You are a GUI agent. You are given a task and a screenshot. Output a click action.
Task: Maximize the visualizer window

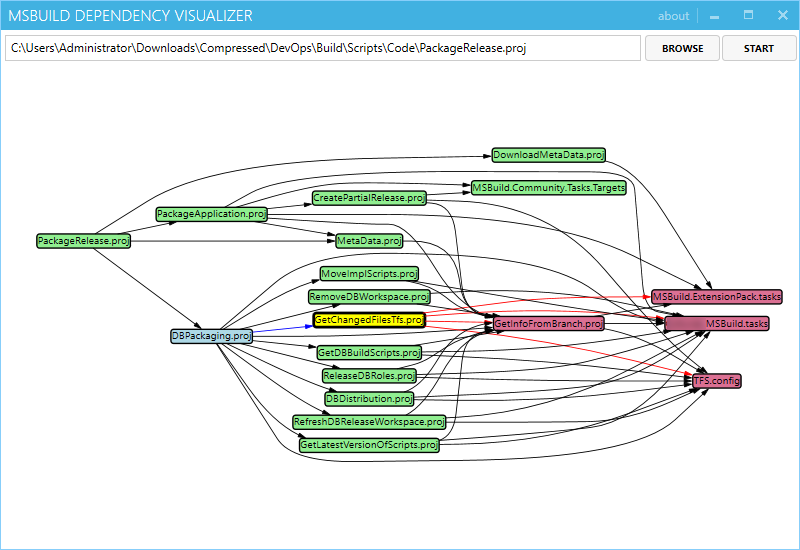point(748,16)
